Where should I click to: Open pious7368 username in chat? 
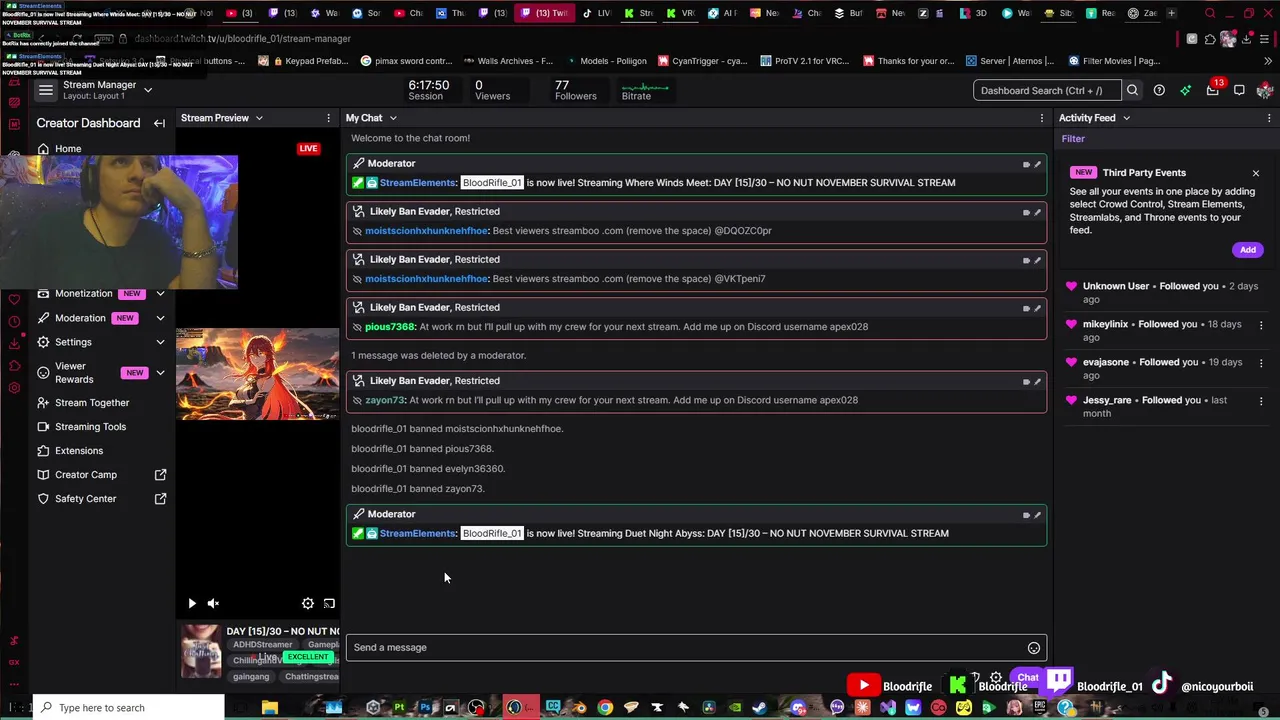389,327
